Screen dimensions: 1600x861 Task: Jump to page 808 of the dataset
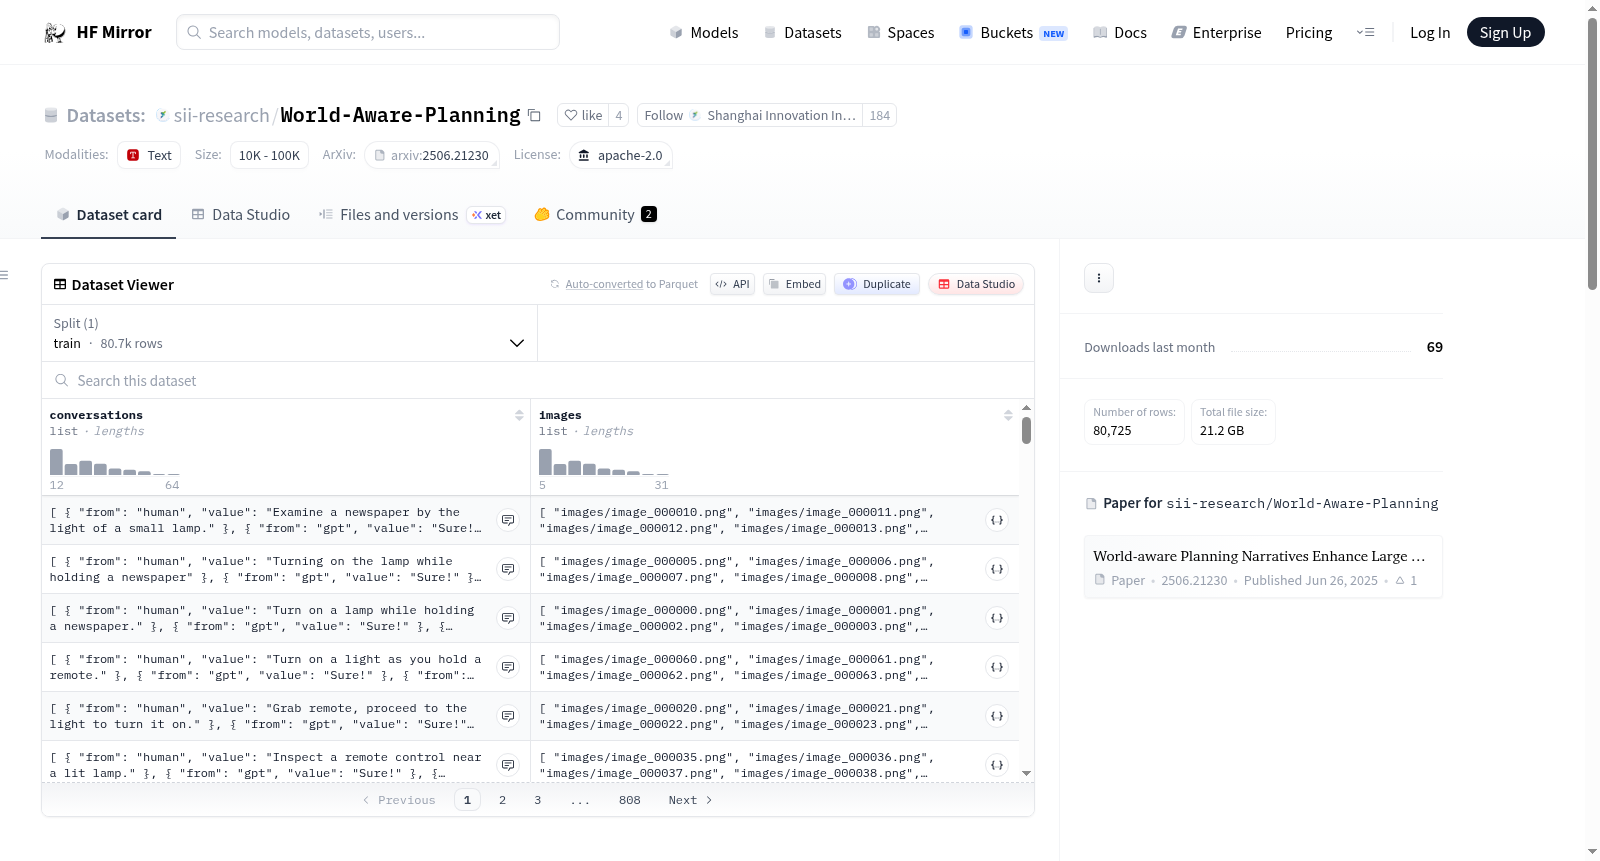point(630,800)
